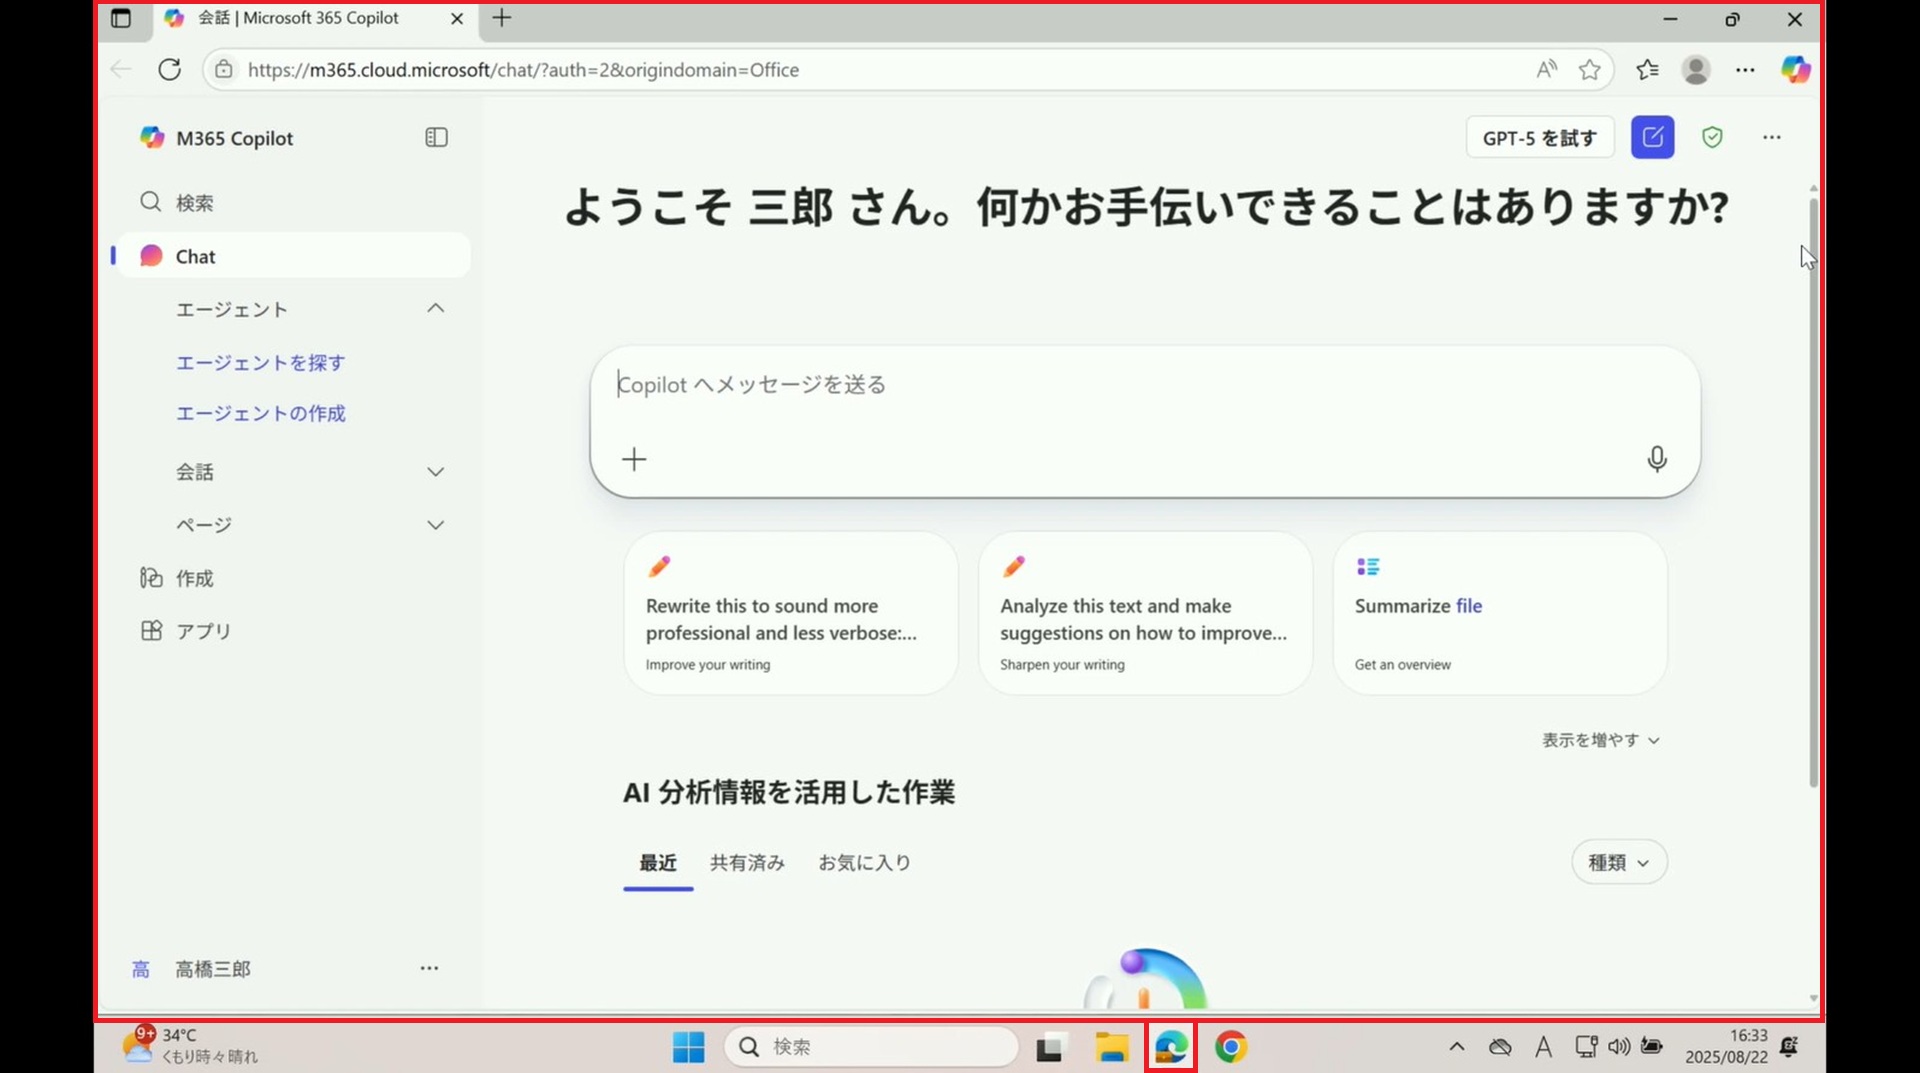The width and height of the screenshot is (1920, 1073).
Task: Add page to favorites star icon
Action: click(x=1589, y=69)
